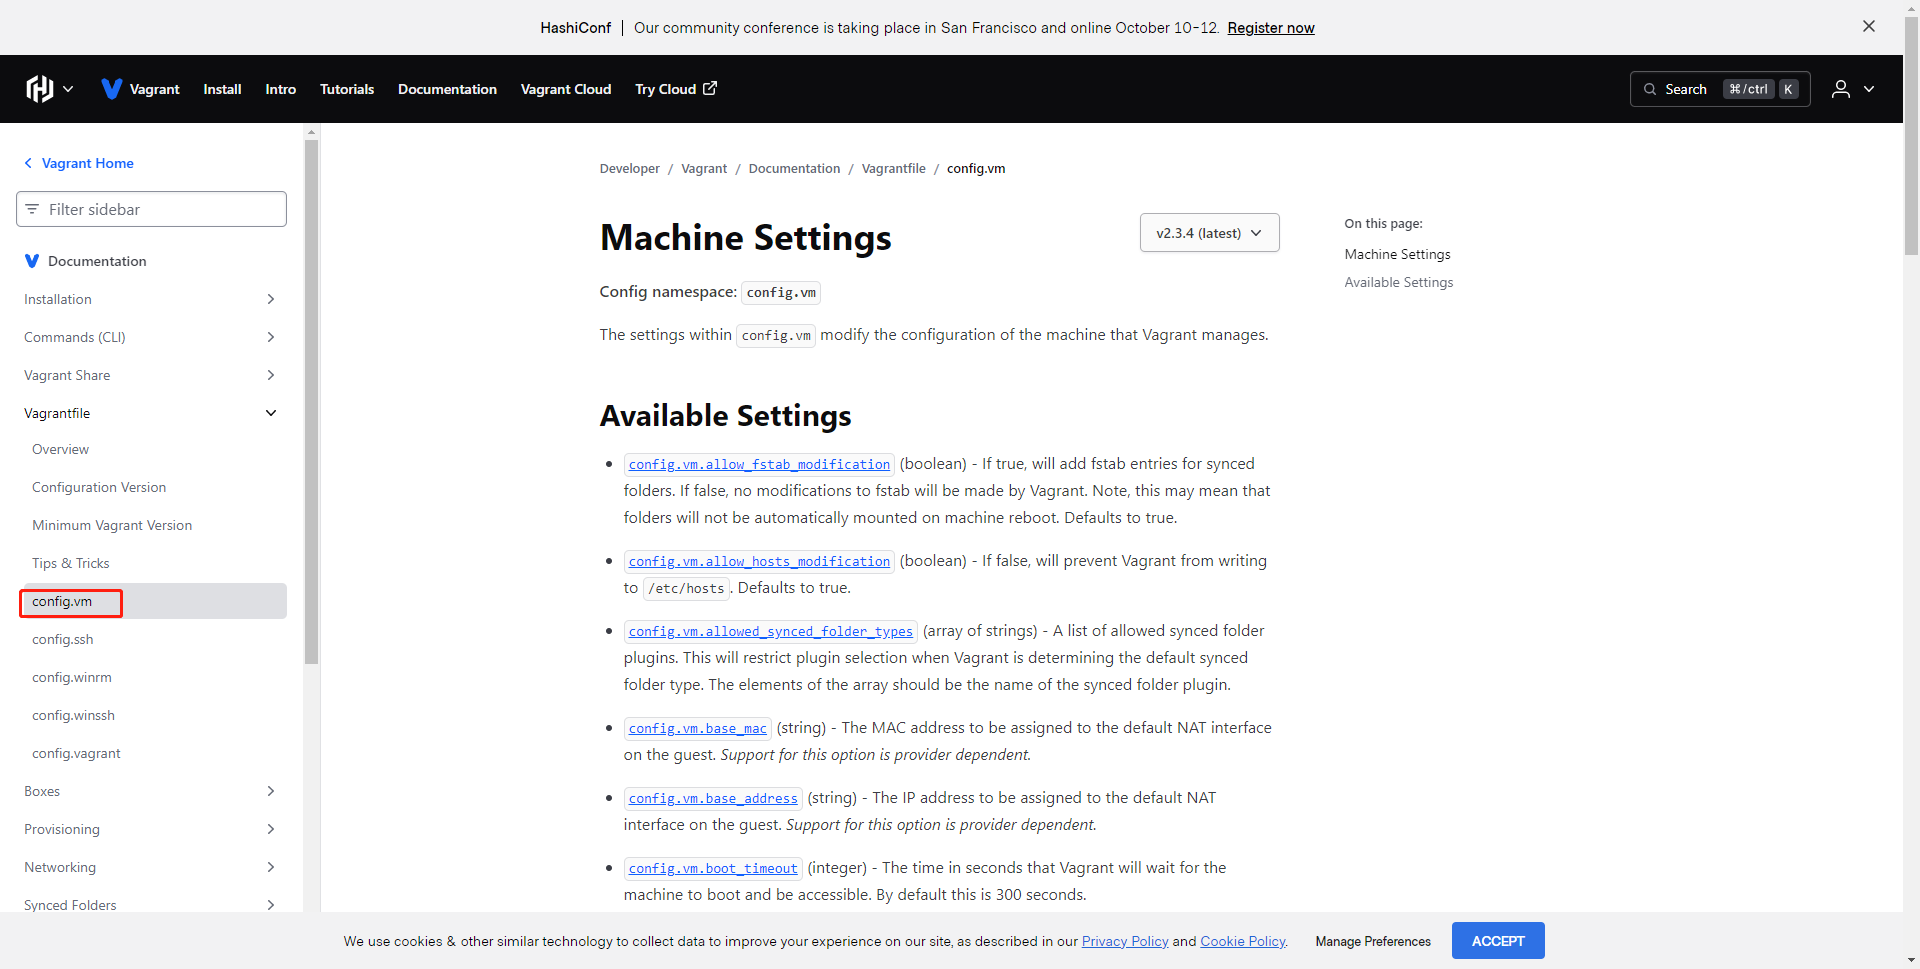Click the page scrollbar thumb
1920x969 pixels.
point(1911,136)
